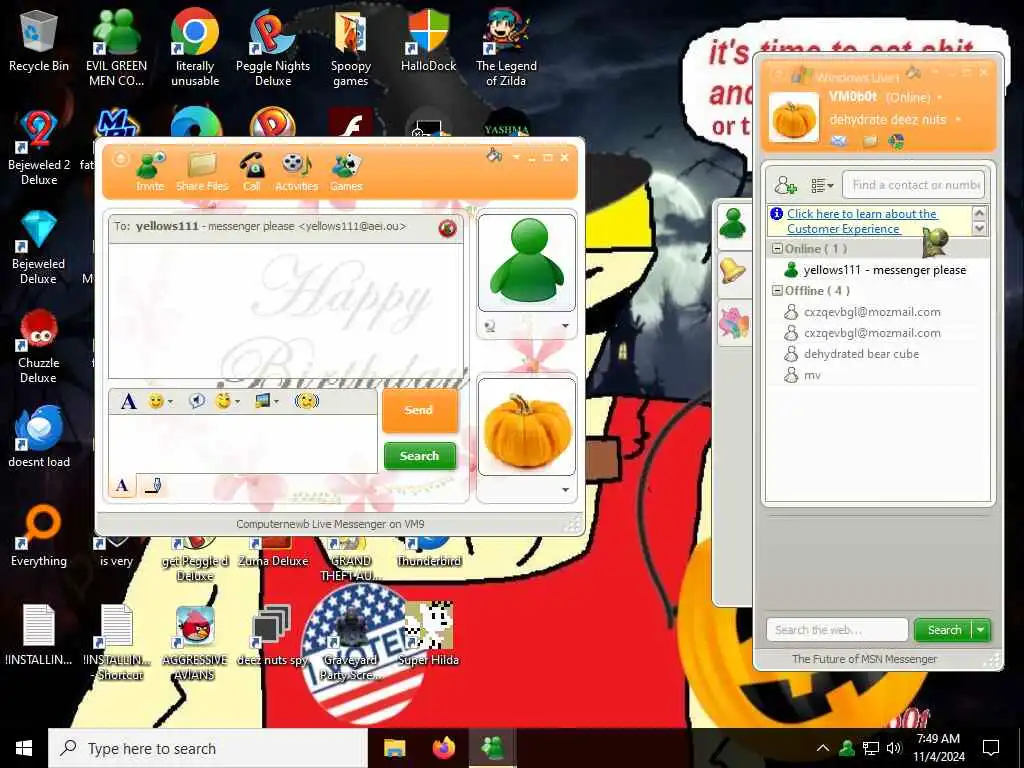The width and height of the screenshot is (1024, 768).
Task: Send a nudge with the shaking smiley
Action: 306,400
